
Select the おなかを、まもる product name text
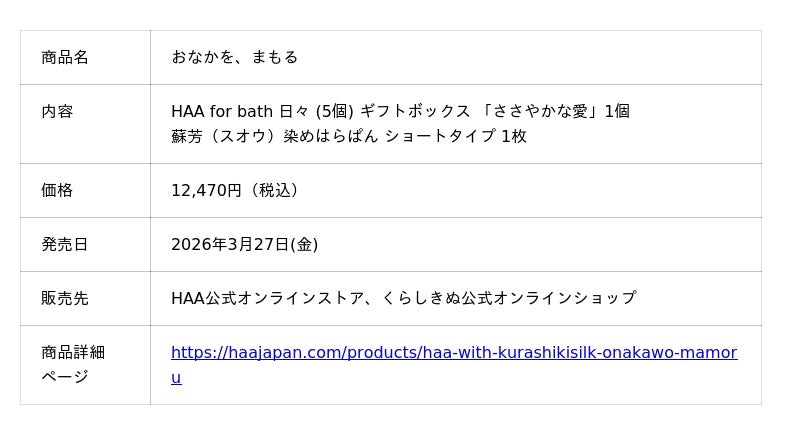(234, 58)
